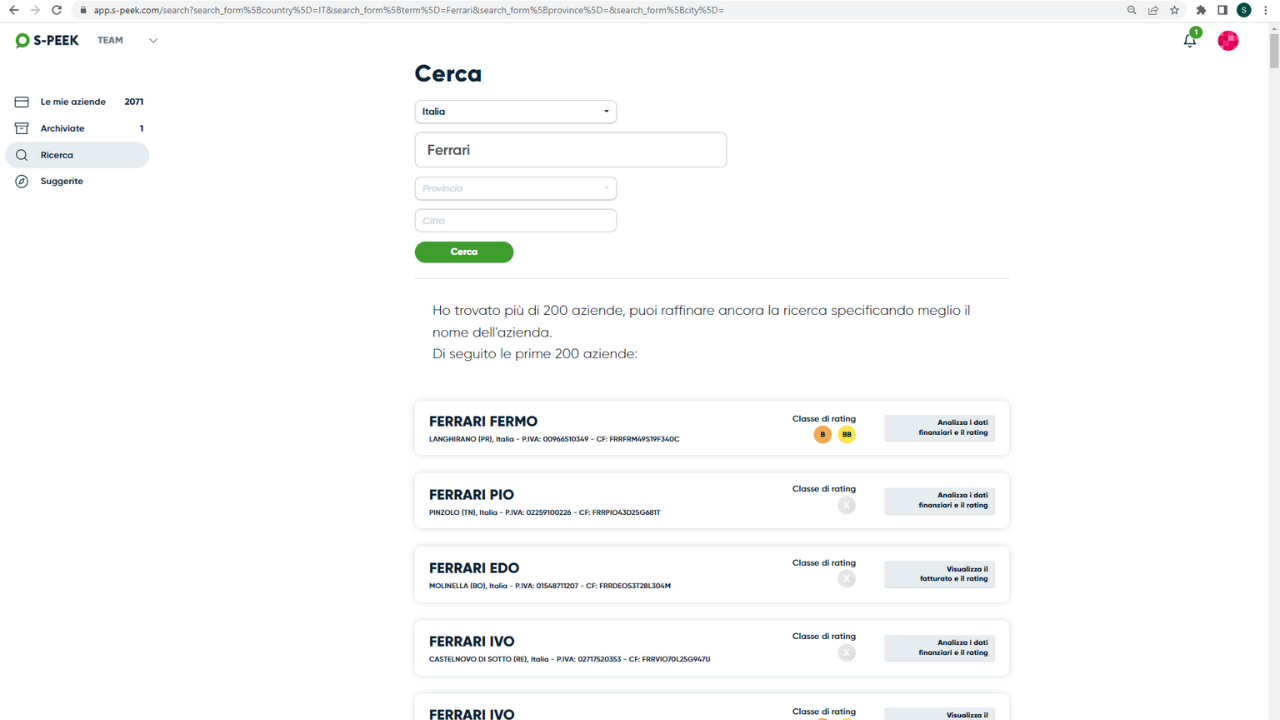Click the green Cerca button
1280x720 pixels.
(464, 252)
